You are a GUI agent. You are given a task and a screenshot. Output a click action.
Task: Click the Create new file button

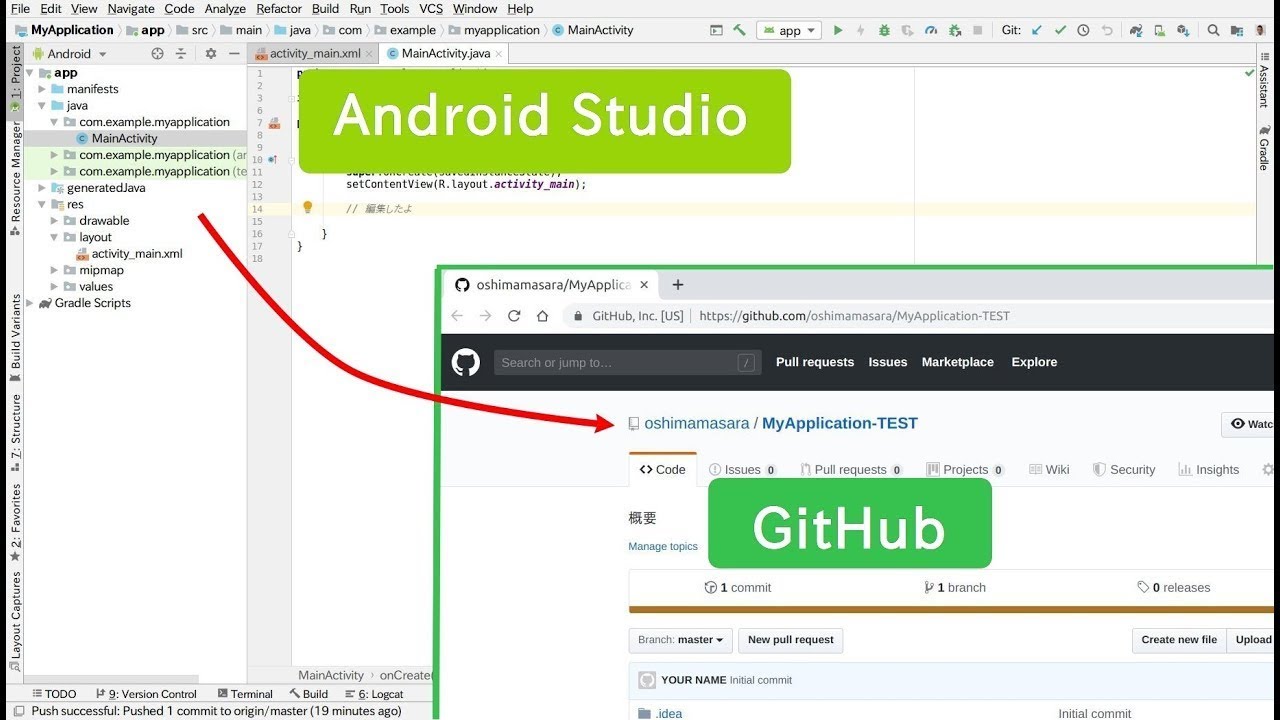(1179, 640)
